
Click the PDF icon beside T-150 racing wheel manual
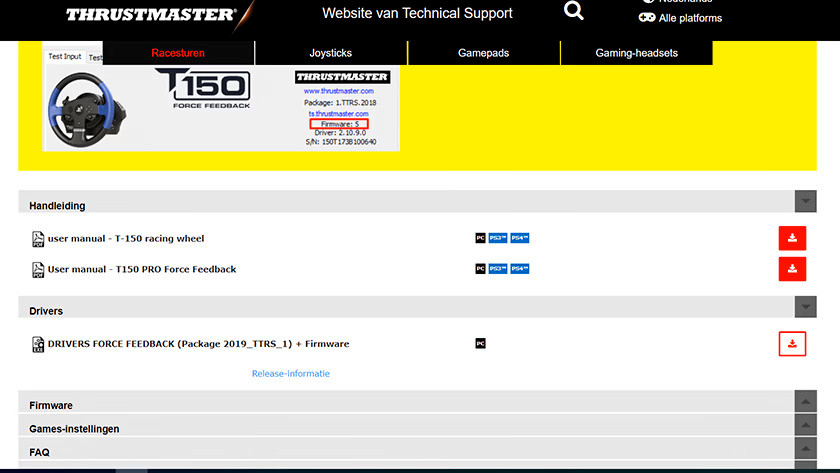coord(38,239)
